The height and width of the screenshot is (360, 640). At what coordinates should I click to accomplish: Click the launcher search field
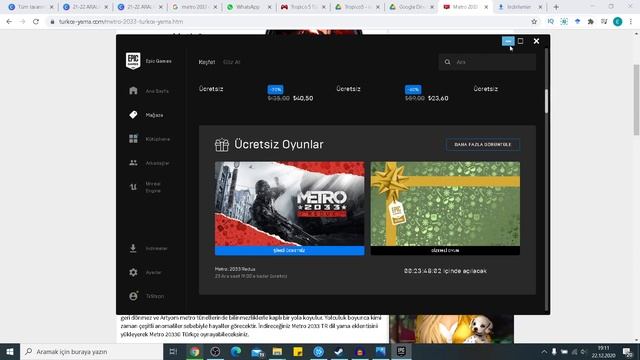click(x=487, y=62)
